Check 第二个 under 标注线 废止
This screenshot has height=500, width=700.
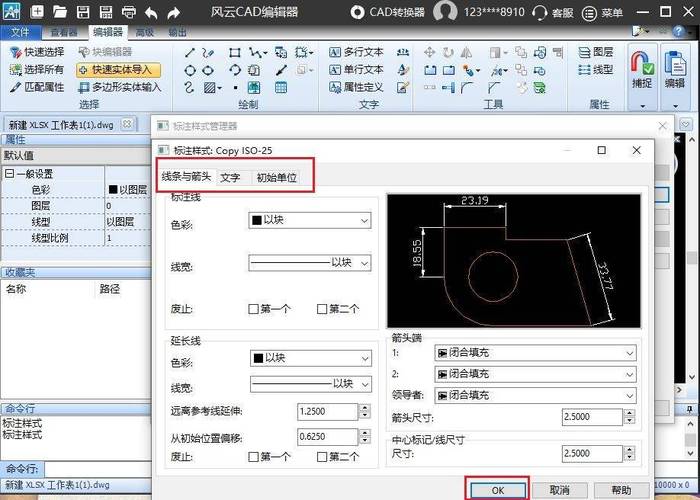point(322,309)
